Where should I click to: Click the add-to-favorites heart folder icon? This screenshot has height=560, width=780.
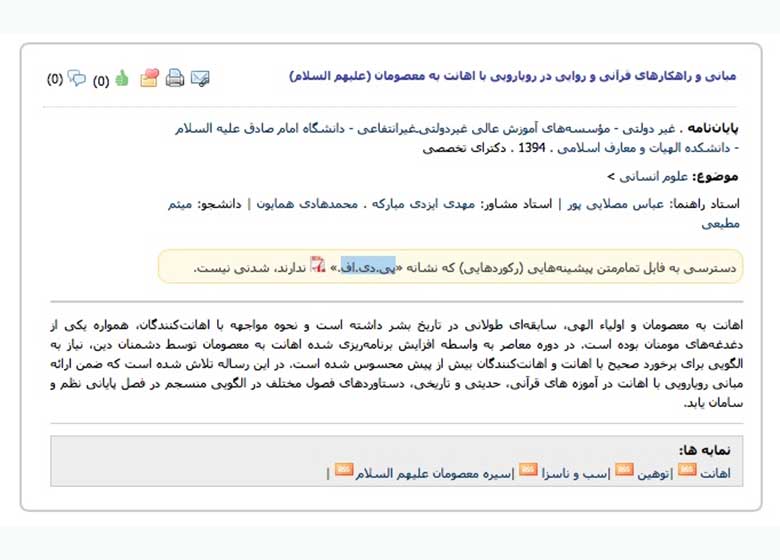coord(149,78)
